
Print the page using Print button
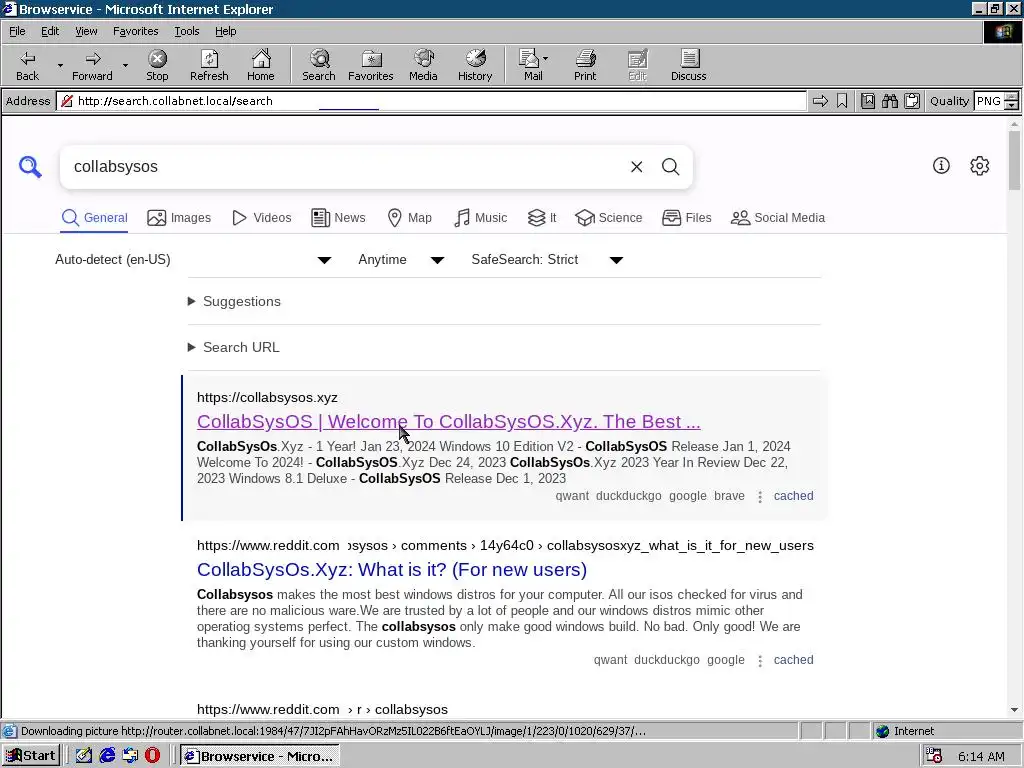pyautogui.click(x=585, y=65)
